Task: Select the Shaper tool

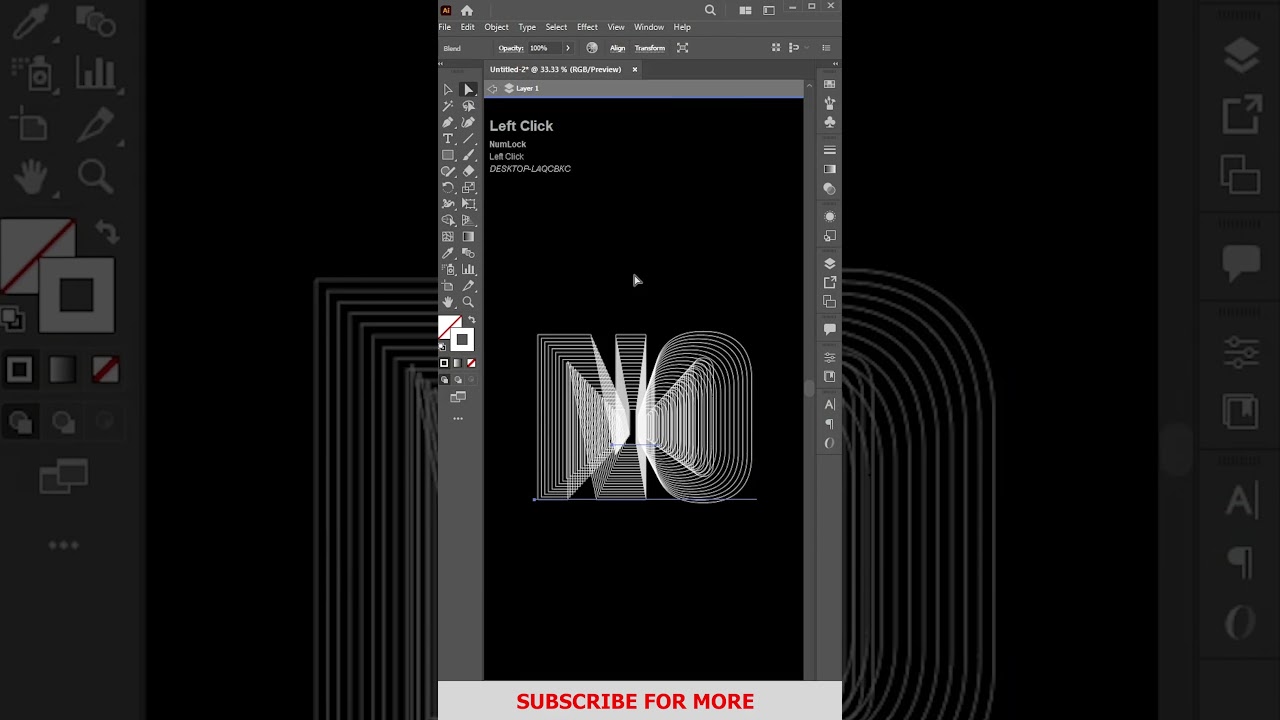Action: pyautogui.click(x=448, y=171)
